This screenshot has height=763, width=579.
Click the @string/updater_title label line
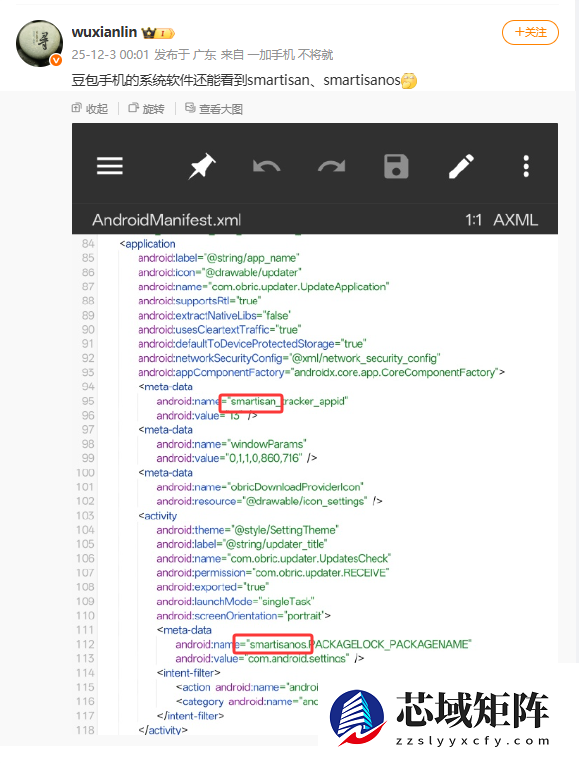click(242, 544)
